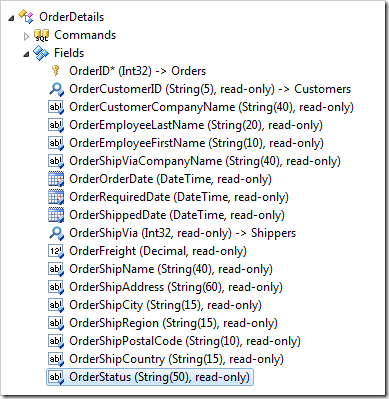Click the calendar icon next to OrderShippedDate

(x=56, y=215)
